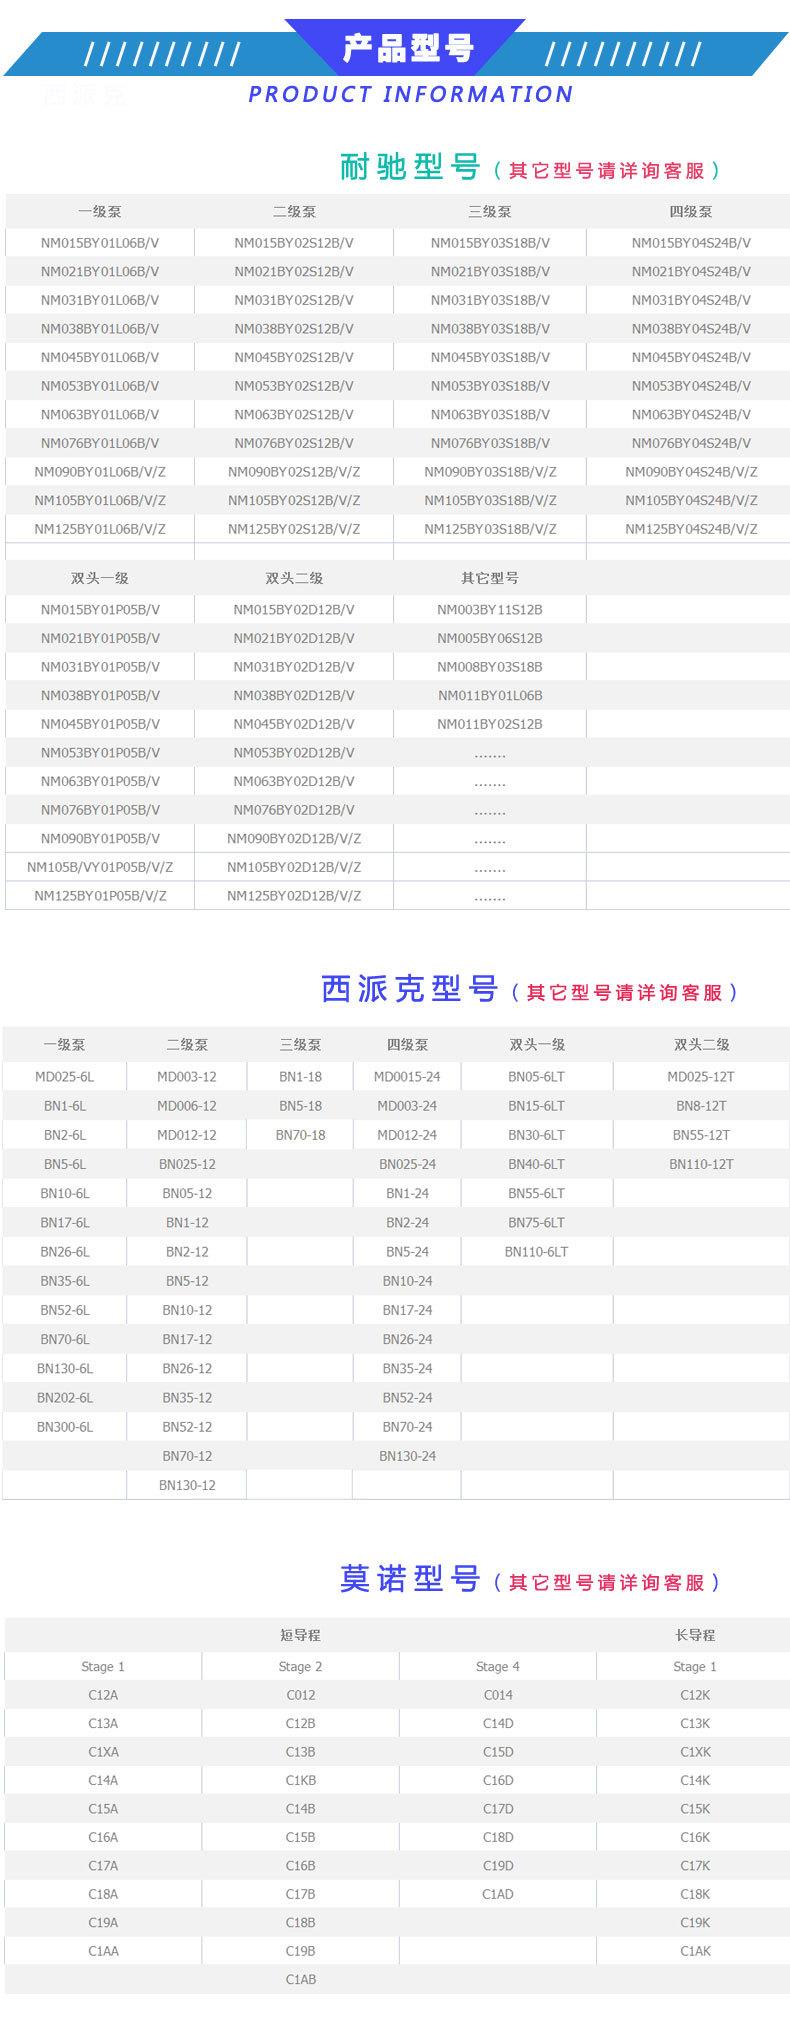The image size is (790, 2032).
Task: Select the 耐驰型号 section heading
Action: pos(410,167)
